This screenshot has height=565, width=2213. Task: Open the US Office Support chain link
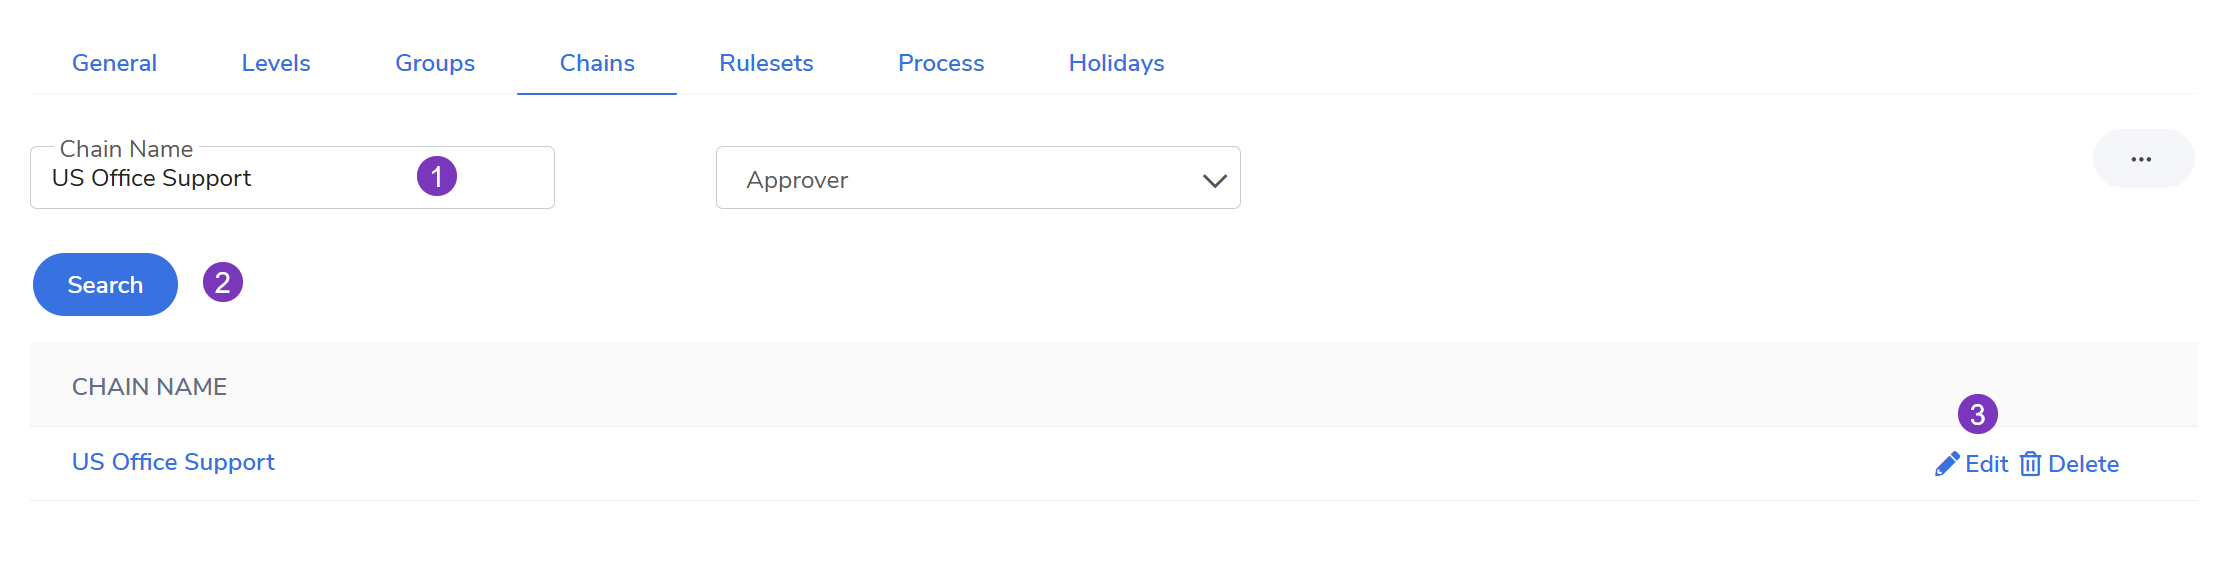(x=173, y=462)
